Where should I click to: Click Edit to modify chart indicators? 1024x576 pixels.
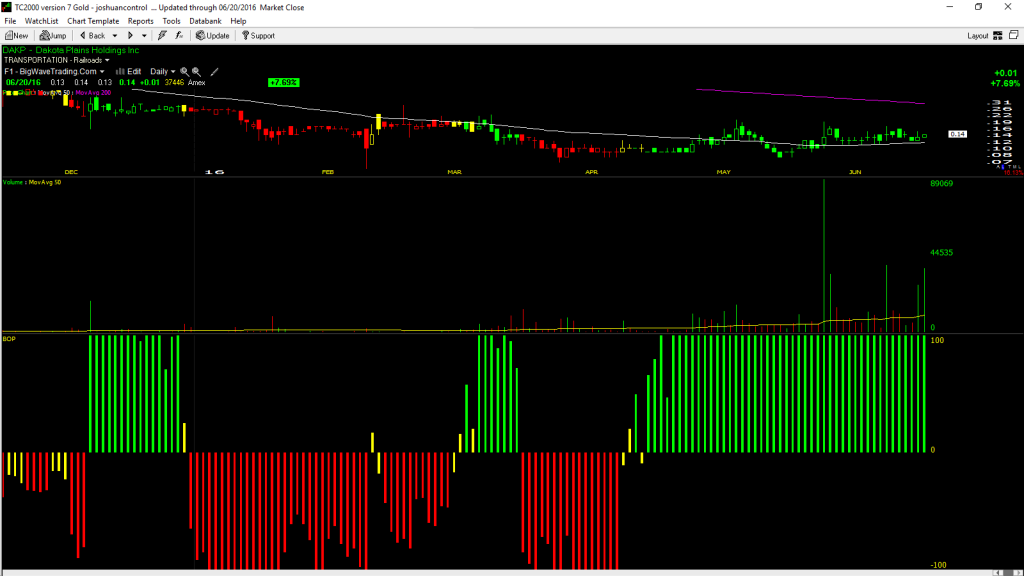tap(129, 72)
